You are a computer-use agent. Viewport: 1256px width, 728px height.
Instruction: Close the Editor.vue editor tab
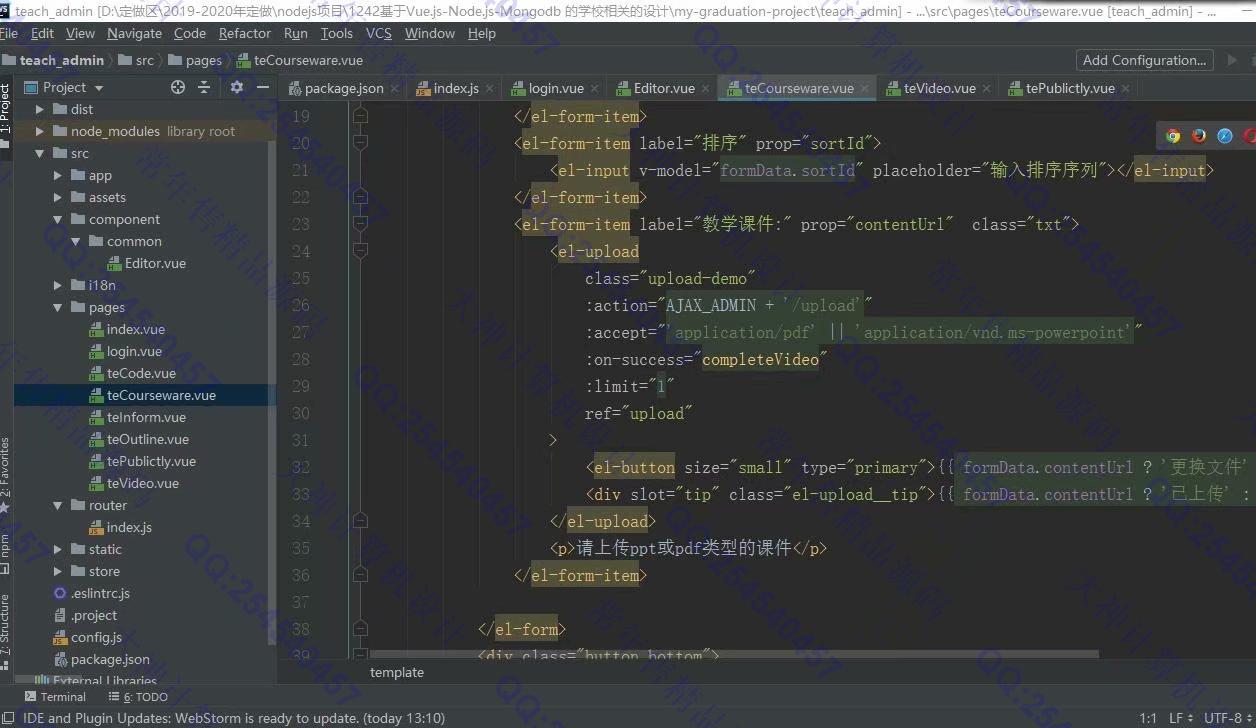(x=706, y=88)
